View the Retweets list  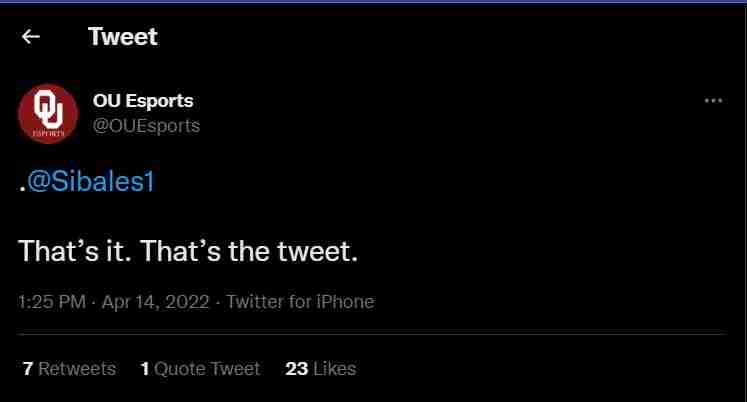pos(76,369)
